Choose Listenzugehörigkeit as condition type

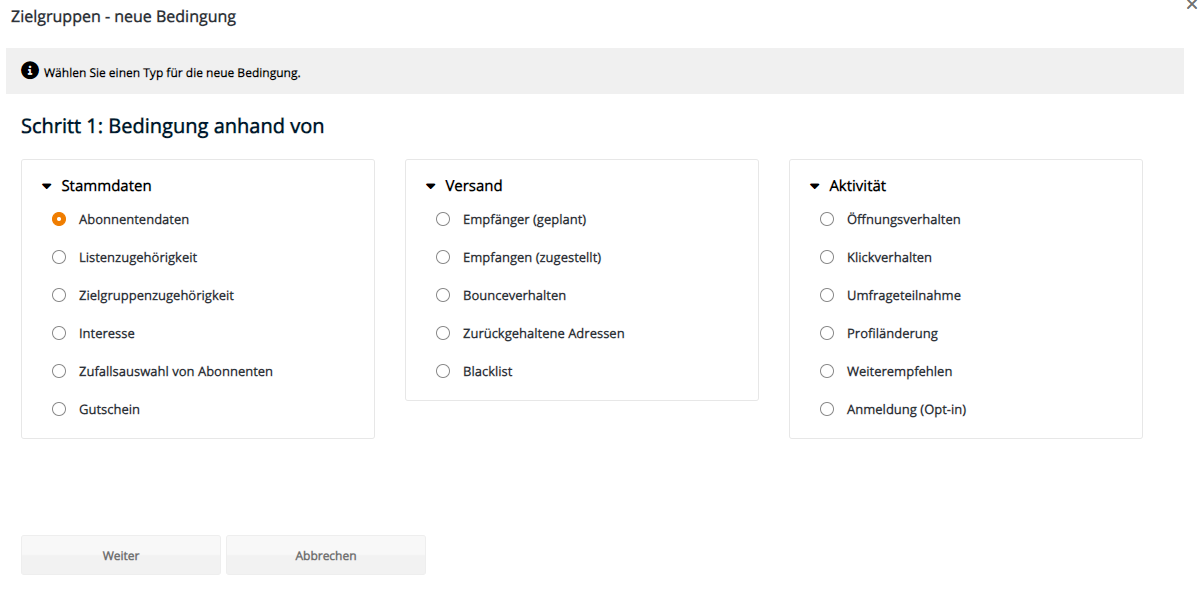(x=59, y=257)
